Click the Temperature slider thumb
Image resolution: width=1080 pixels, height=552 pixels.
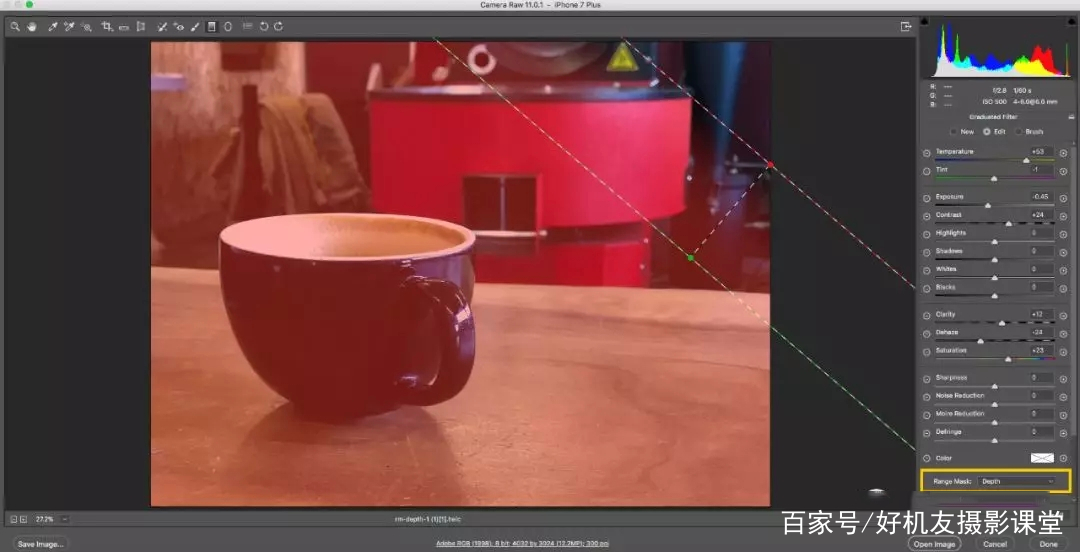1026,161
